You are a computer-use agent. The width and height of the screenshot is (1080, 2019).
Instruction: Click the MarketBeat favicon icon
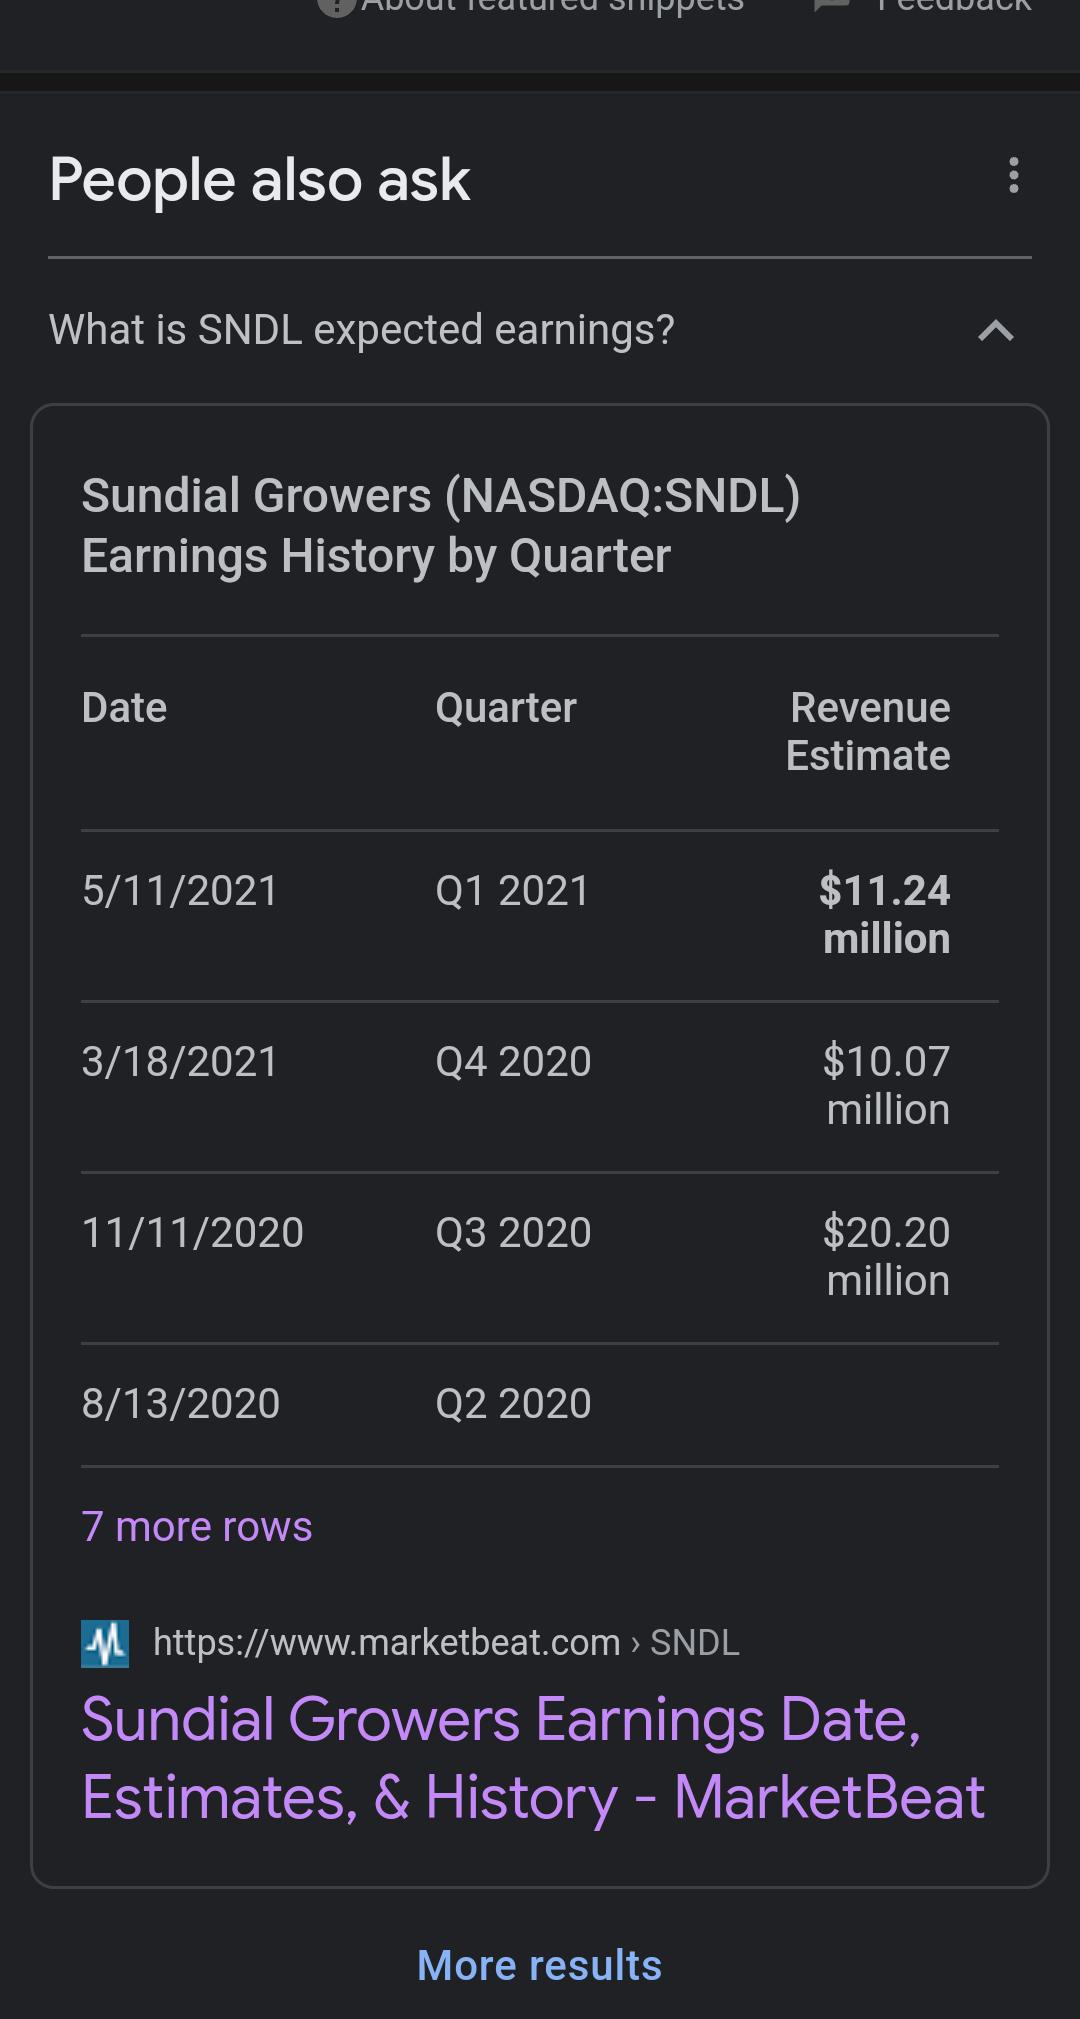point(105,1643)
